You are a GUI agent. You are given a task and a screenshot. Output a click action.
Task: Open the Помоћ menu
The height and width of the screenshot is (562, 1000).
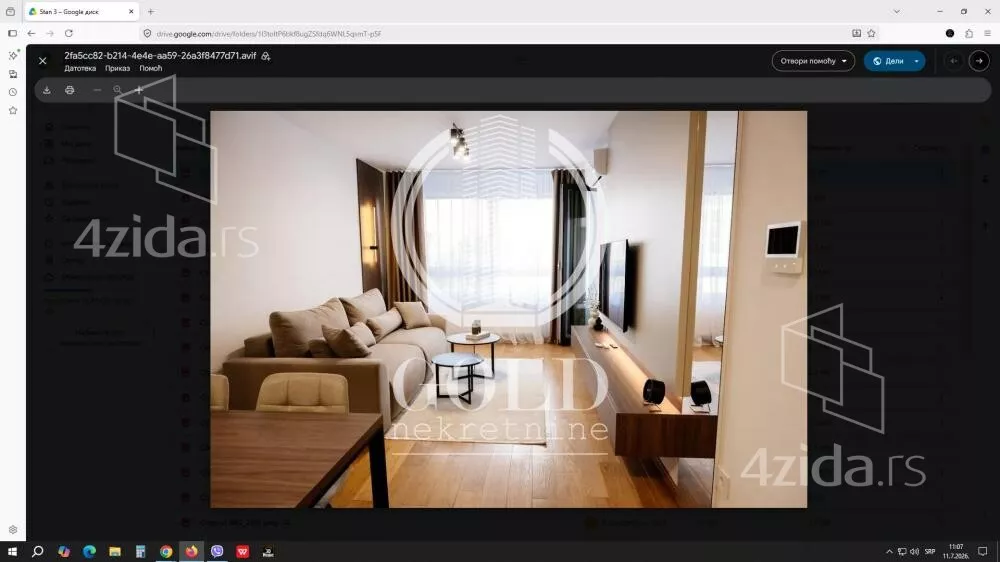[151, 68]
